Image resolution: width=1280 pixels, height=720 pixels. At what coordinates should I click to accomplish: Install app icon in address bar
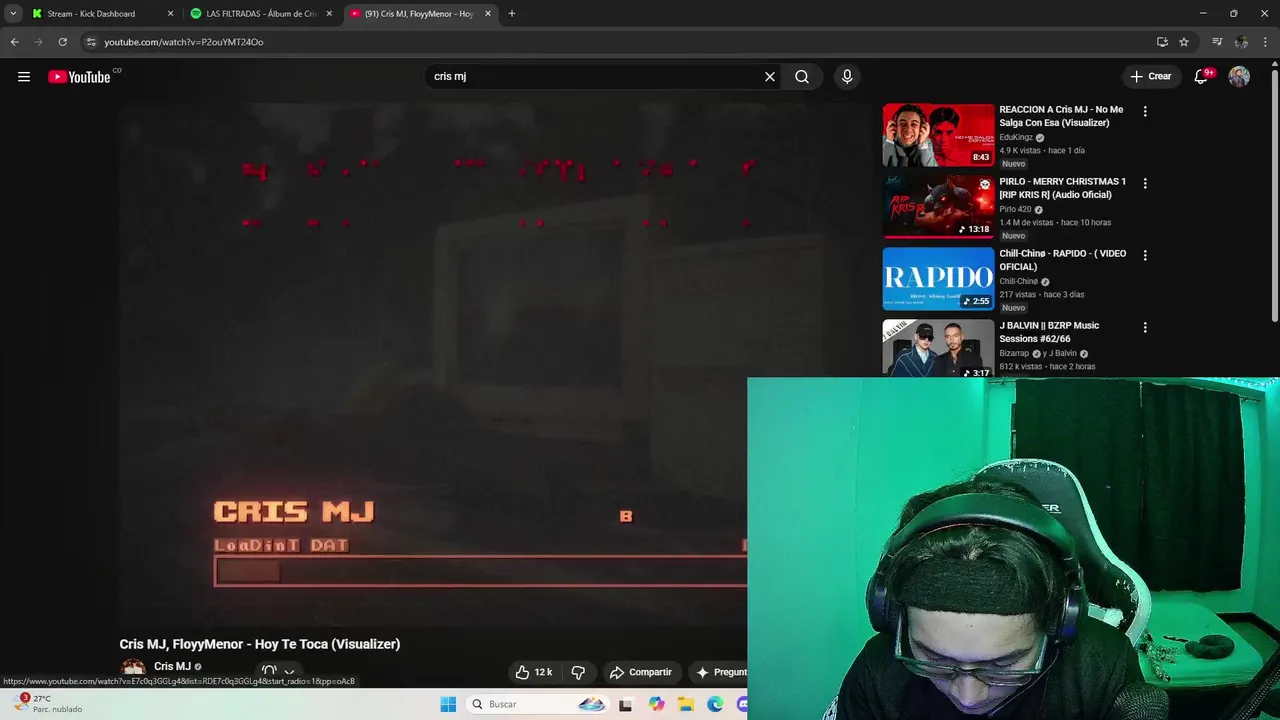pyautogui.click(x=1162, y=42)
